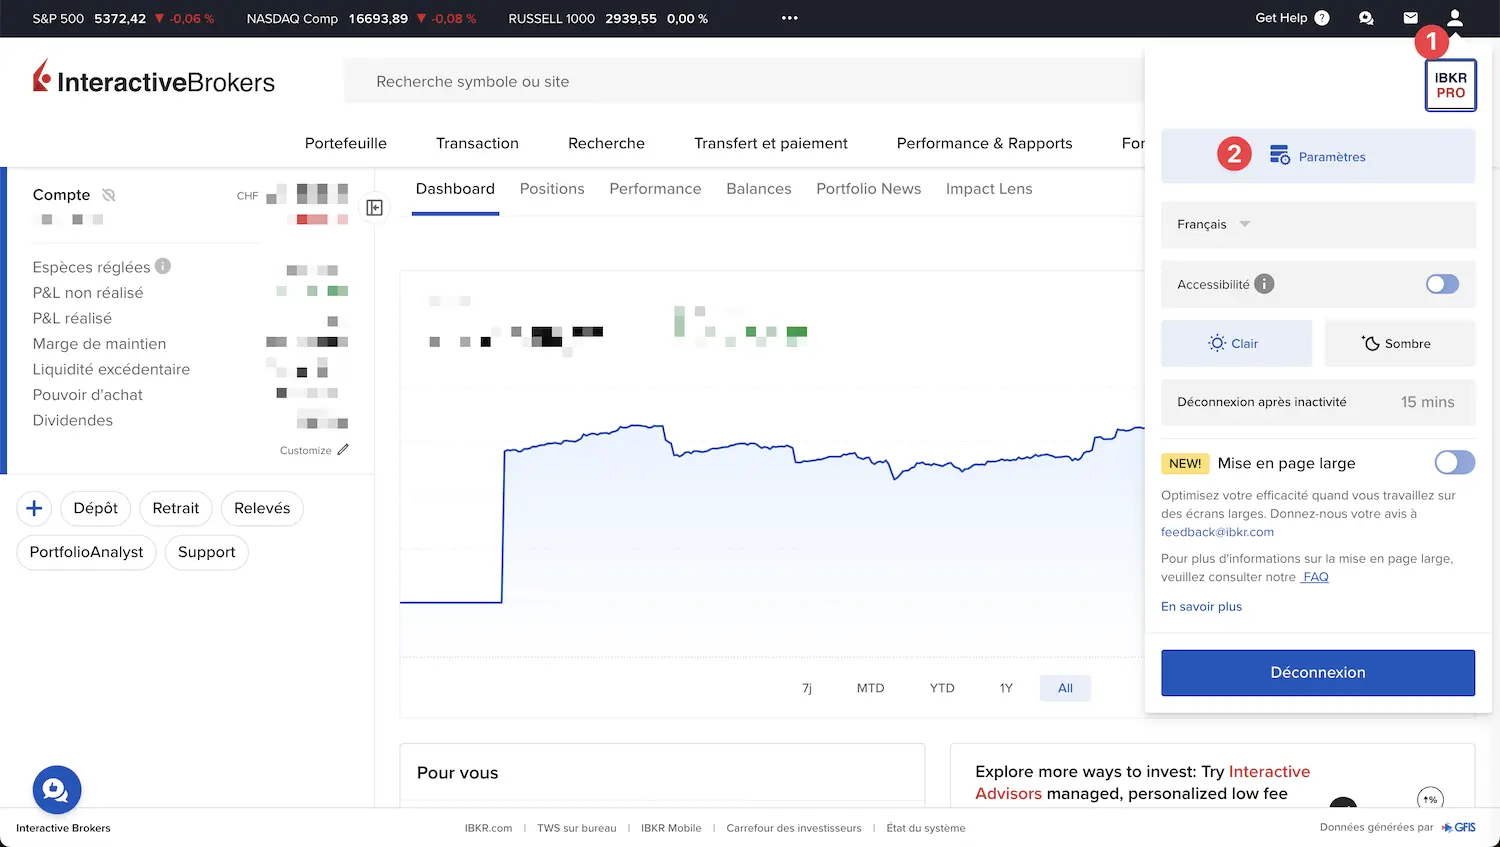Click the InteractiveBrokers logo
This screenshot has width=1500, height=847.
154,78
